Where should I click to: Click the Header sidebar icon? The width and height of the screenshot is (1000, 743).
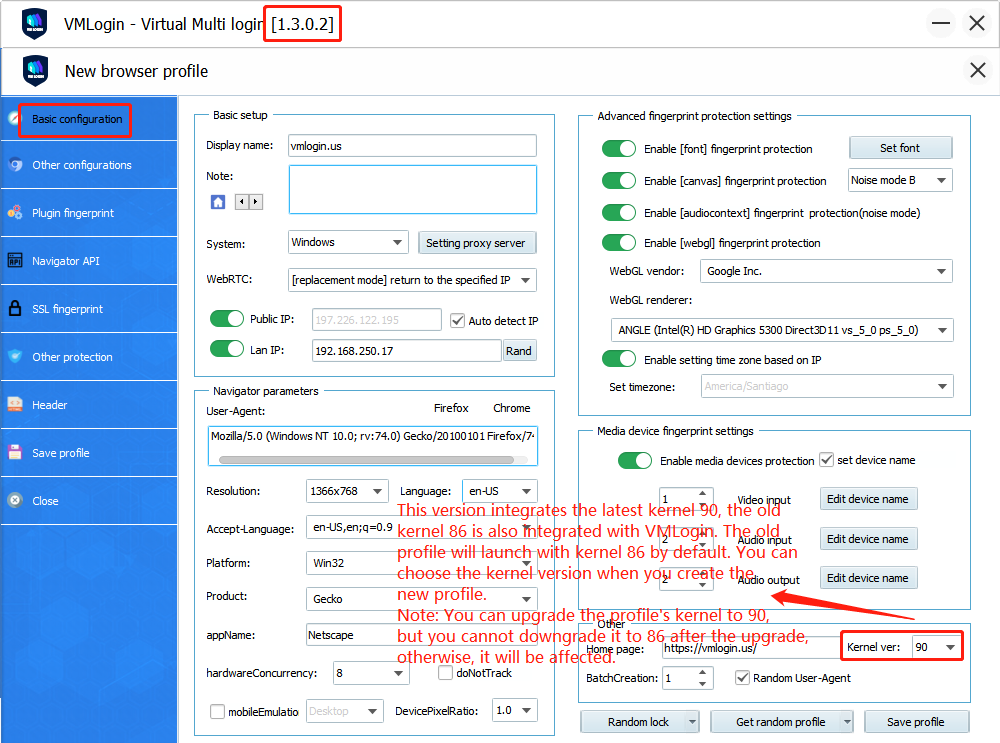click(15, 405)
